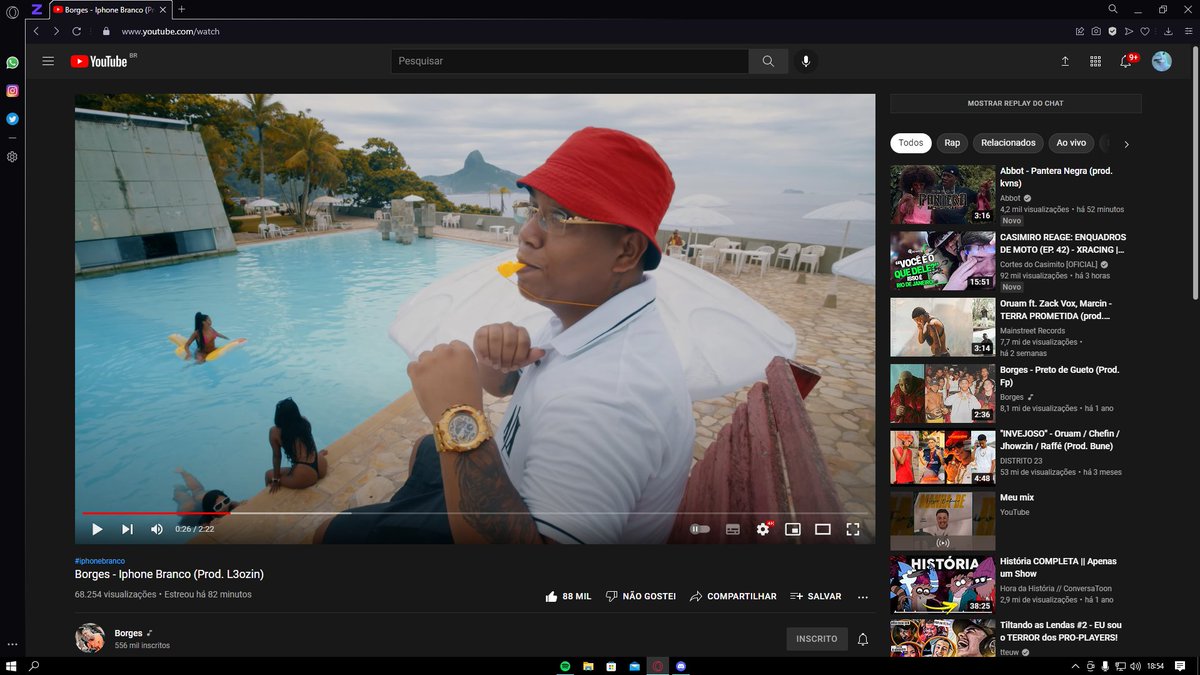This screenshot has height=675, width=1200.
Task: Open the account avatar menu
Action: 1161,61
